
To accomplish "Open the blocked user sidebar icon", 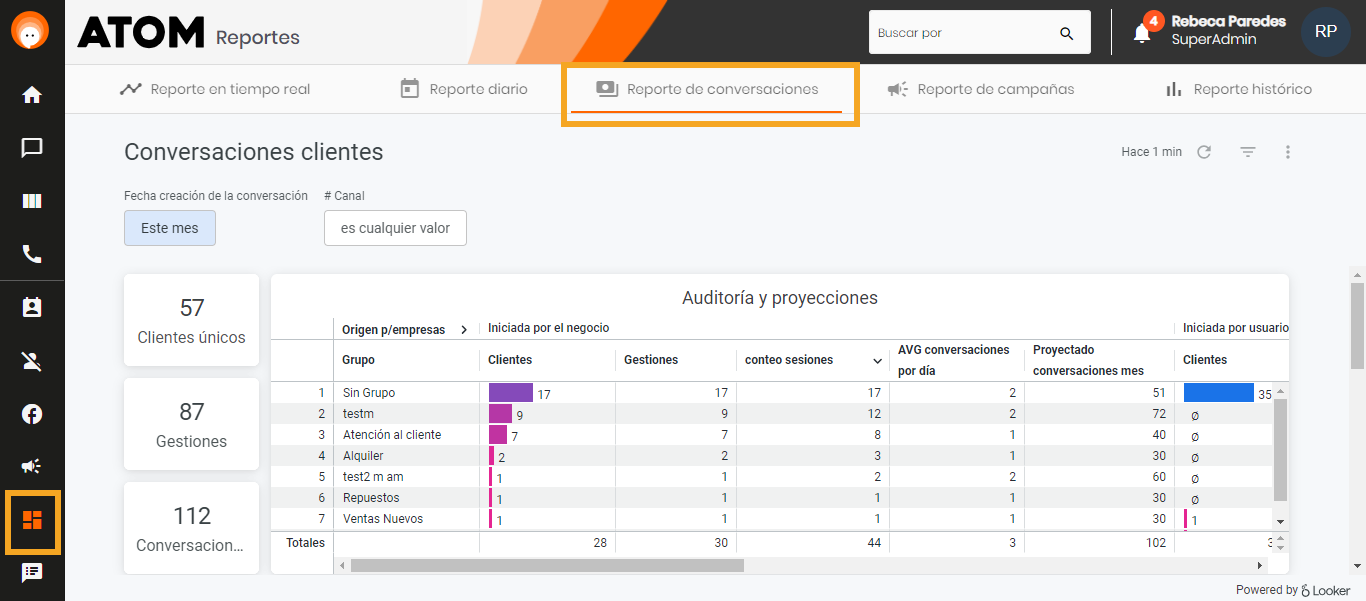I will pos(32,361).
